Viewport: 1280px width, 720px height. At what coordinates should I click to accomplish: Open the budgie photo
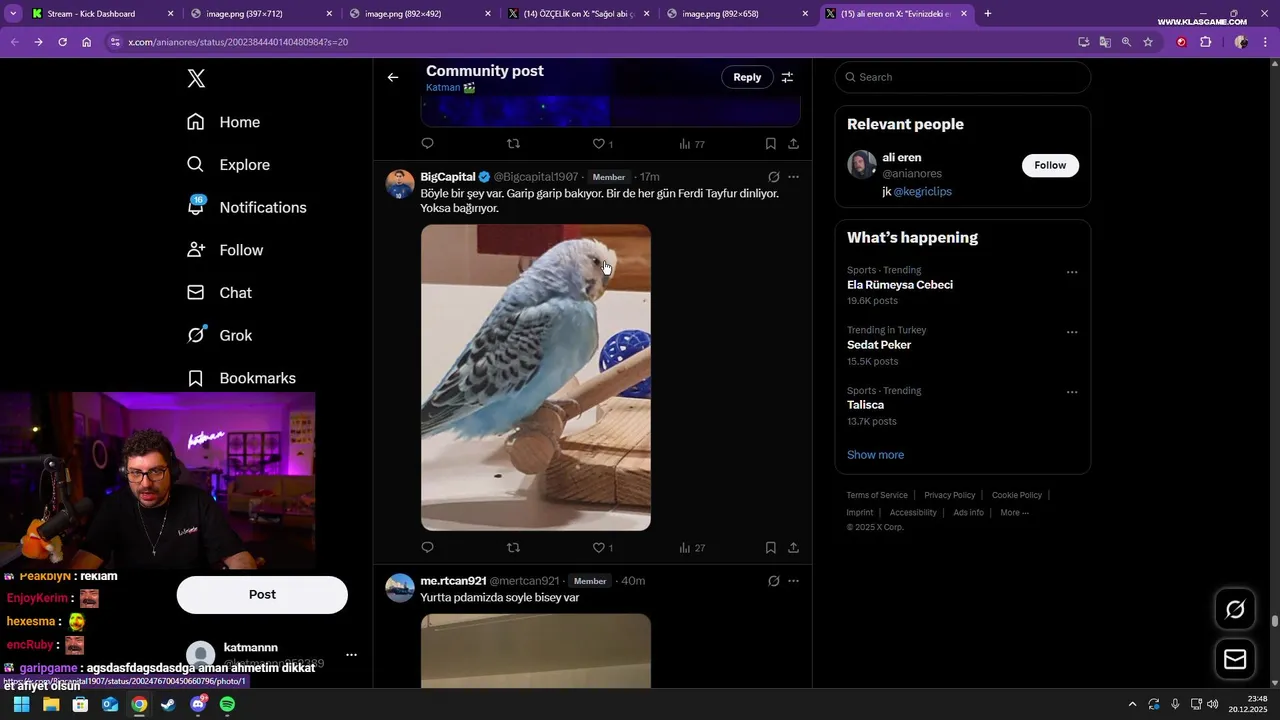[536, 377]
